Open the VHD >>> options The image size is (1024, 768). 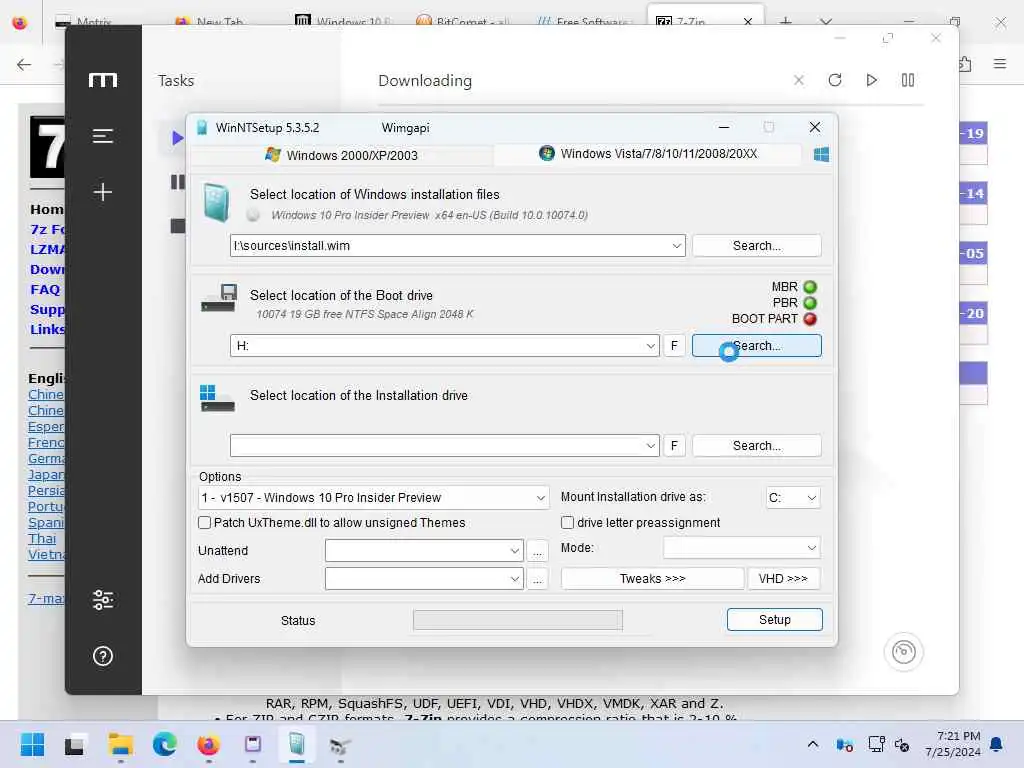783,579
